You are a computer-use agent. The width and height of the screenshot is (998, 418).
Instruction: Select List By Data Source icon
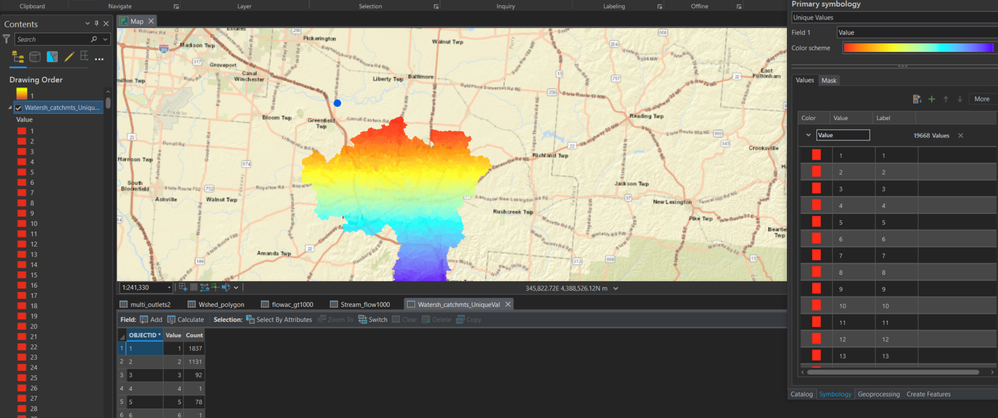[35, 58]
